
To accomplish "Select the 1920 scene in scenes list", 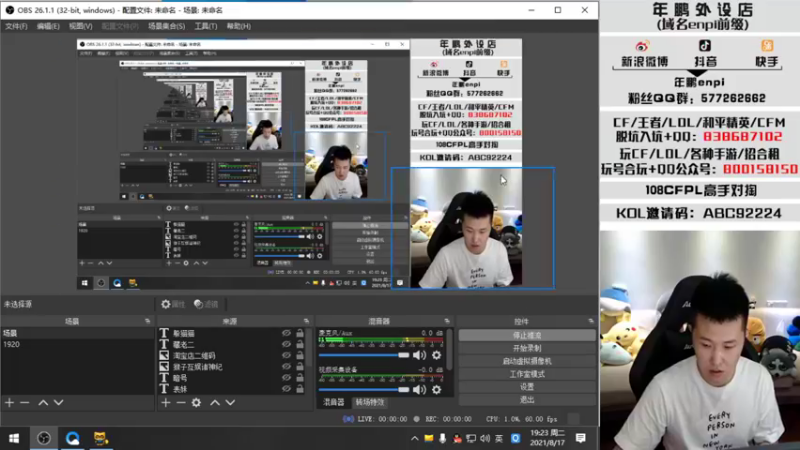I will coord(77,344).
